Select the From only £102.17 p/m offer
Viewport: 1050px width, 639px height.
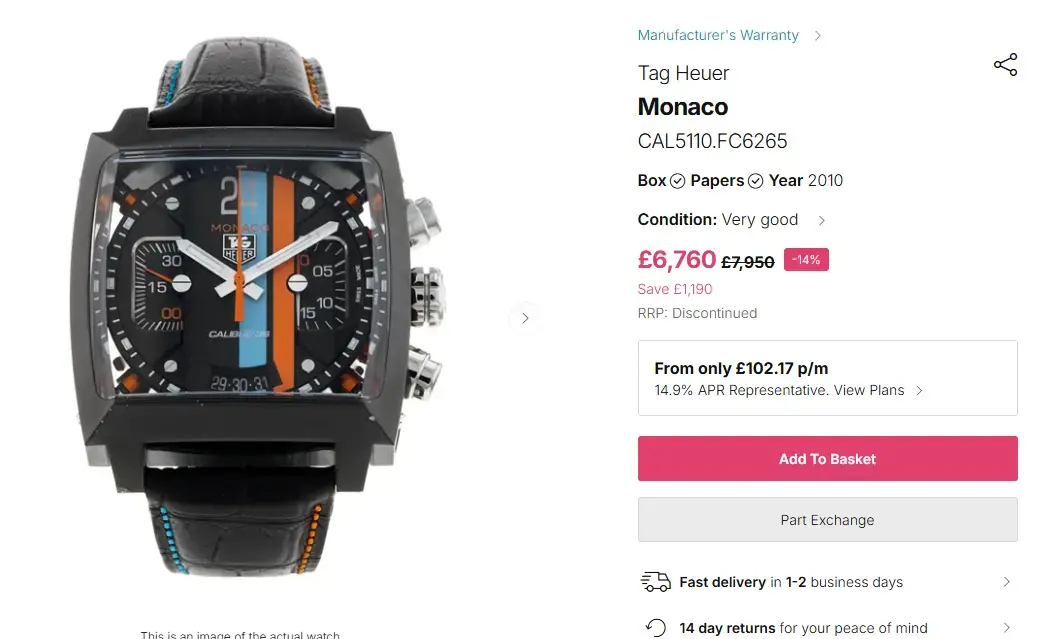[x=741, y=368]
